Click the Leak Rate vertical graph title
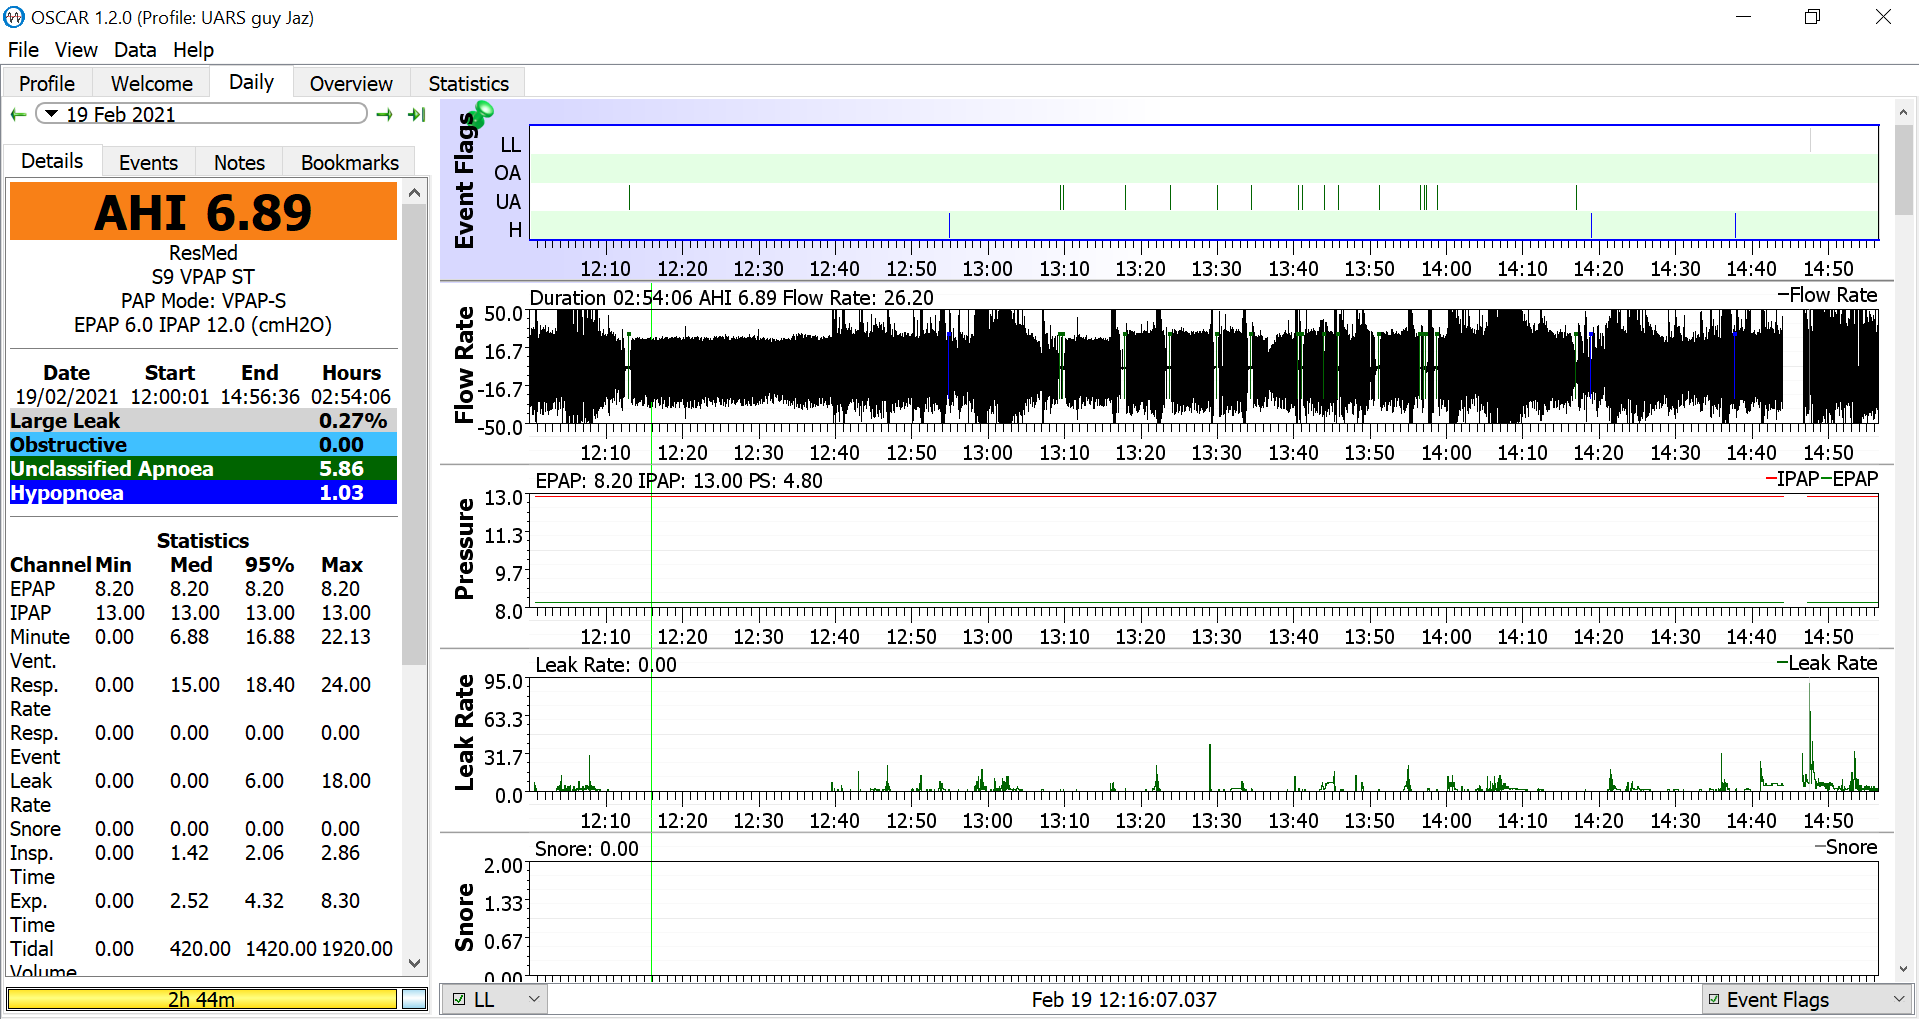Screen dimensions: 1919x1019 [465, 732]
